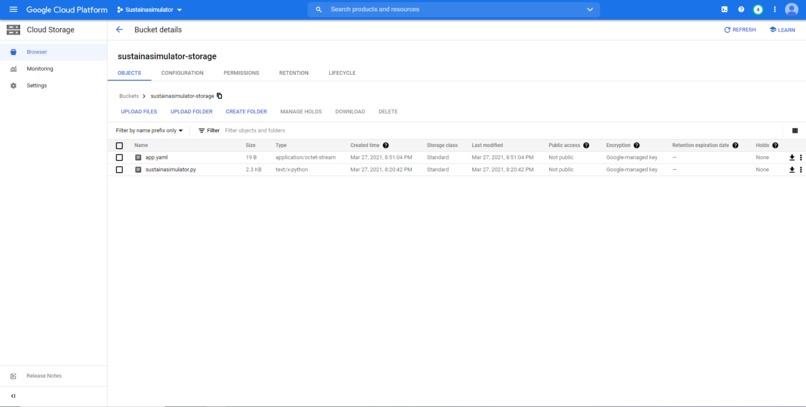Open the Sustainasimulator project selector dropdown
This screenshot has height=407, width=806.
click(x=150, y=10)
